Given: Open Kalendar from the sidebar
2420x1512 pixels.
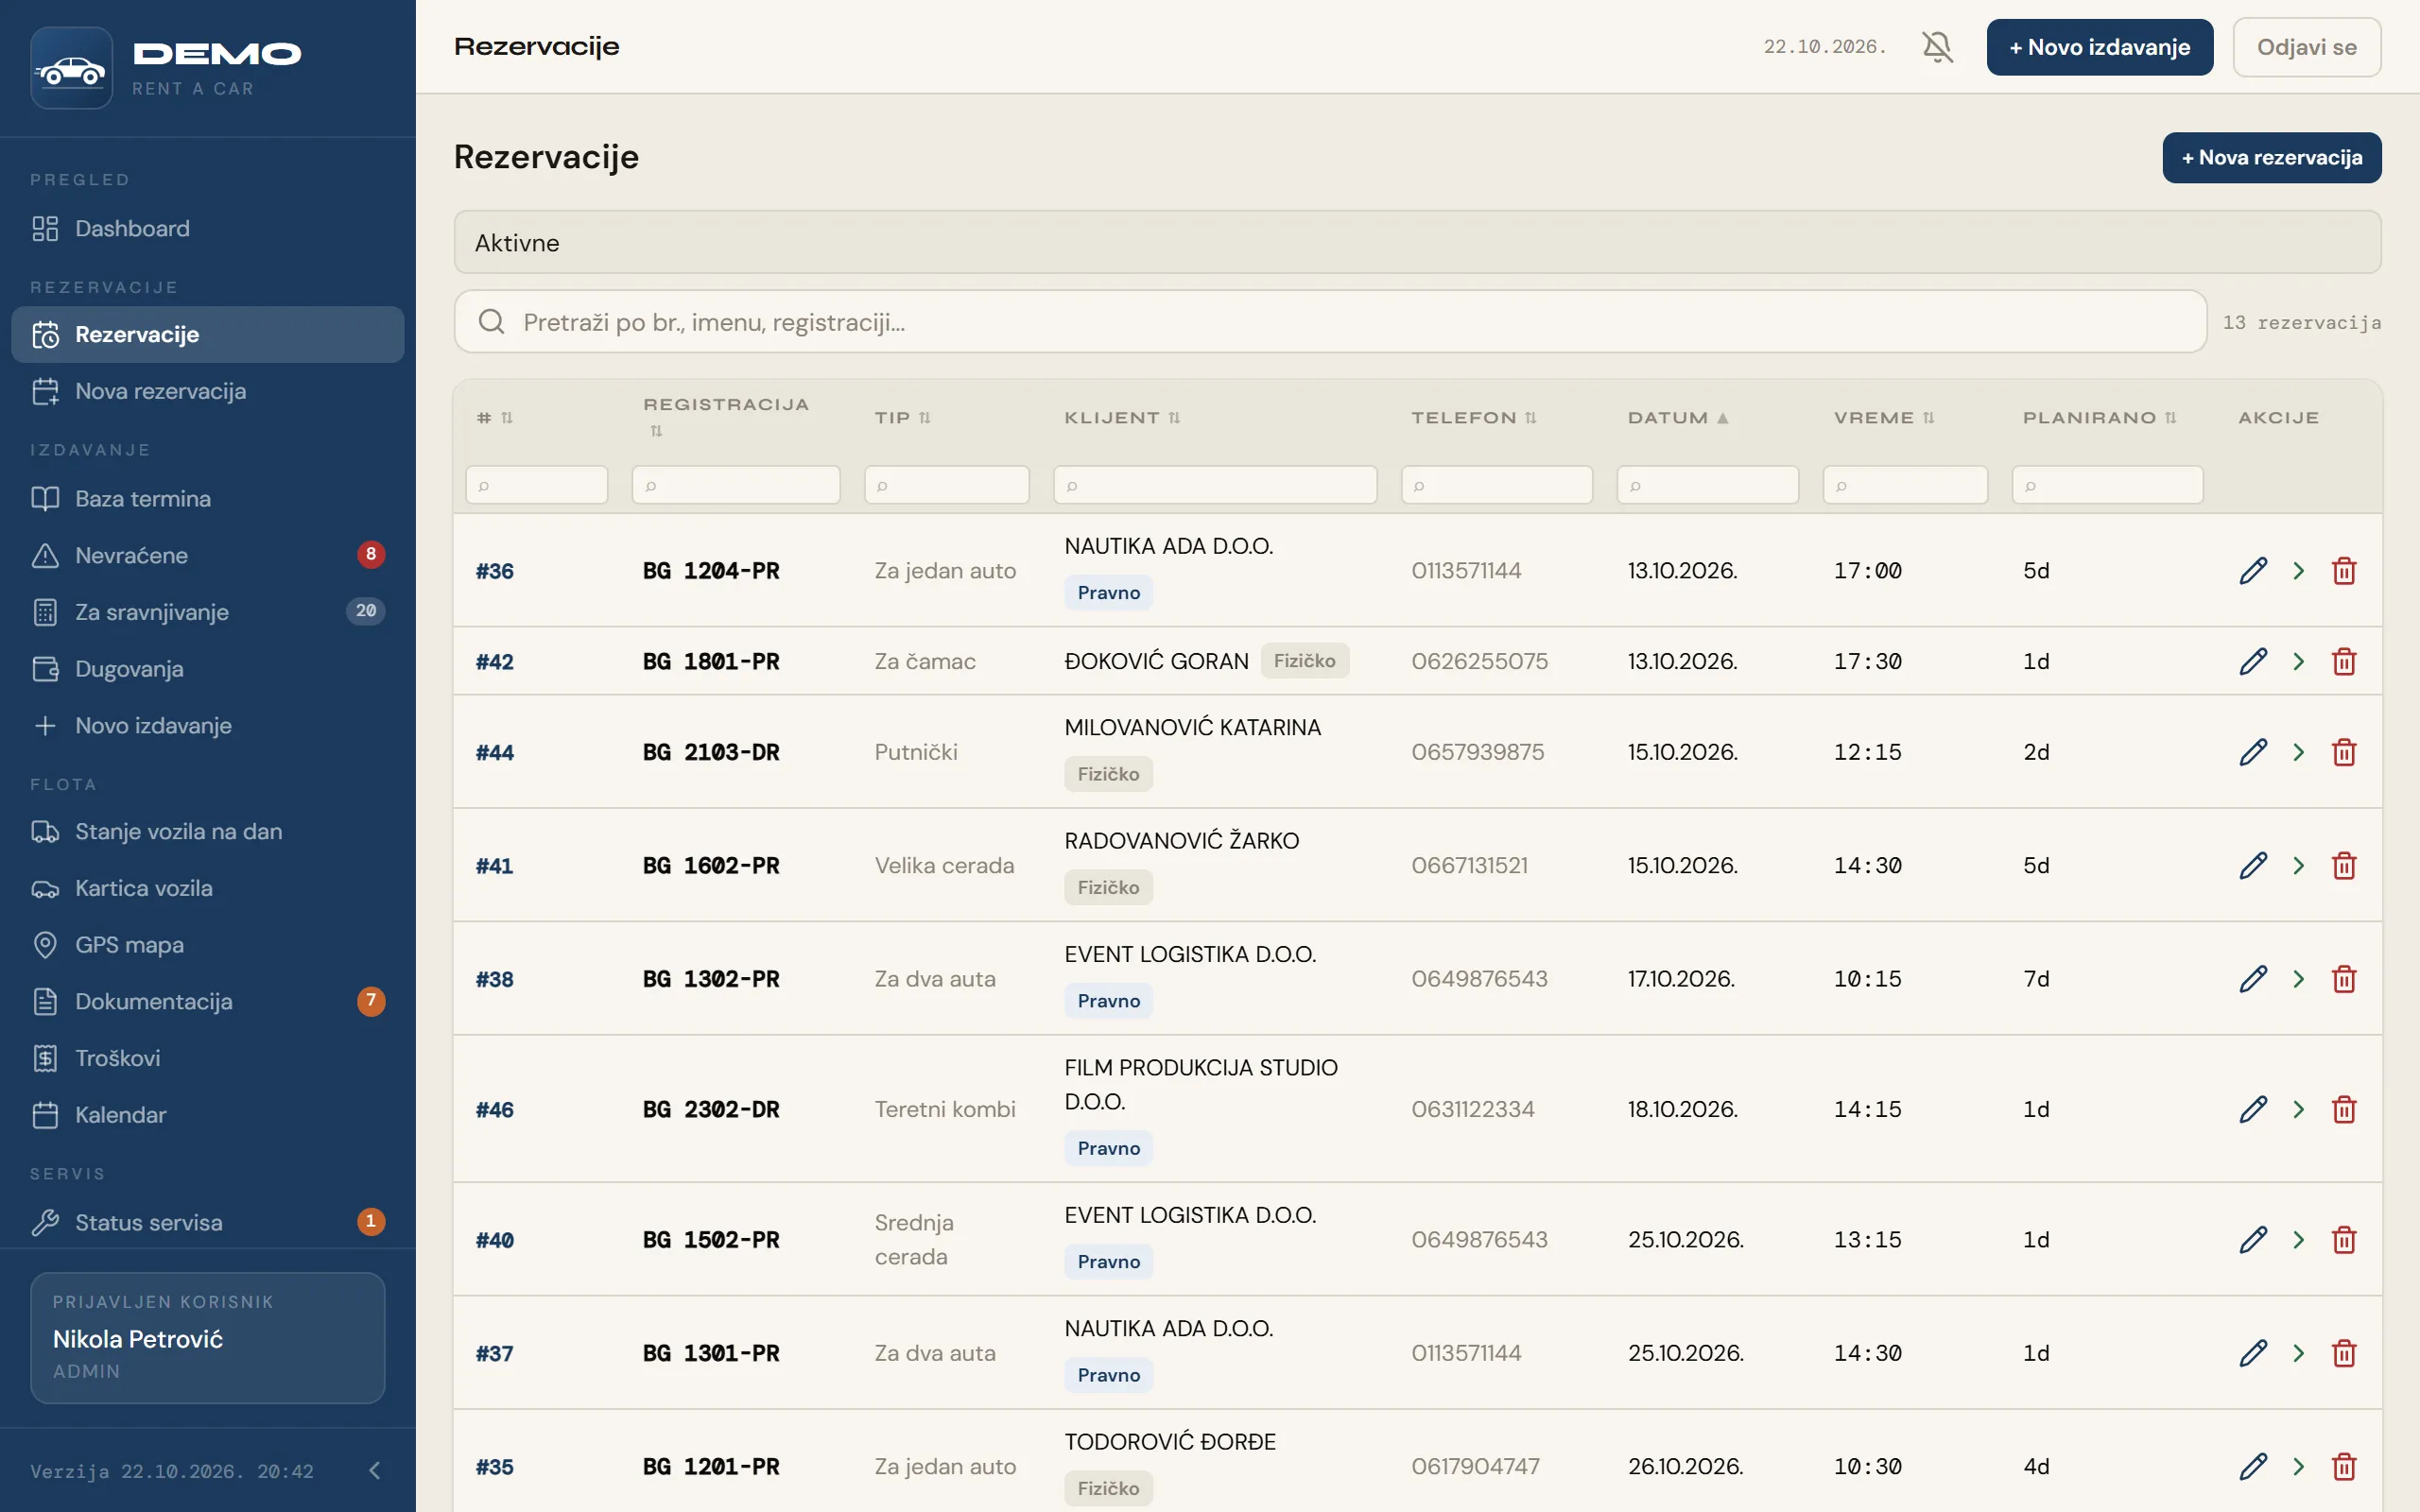Looking at the screenshot, I should coord(208,1115).
